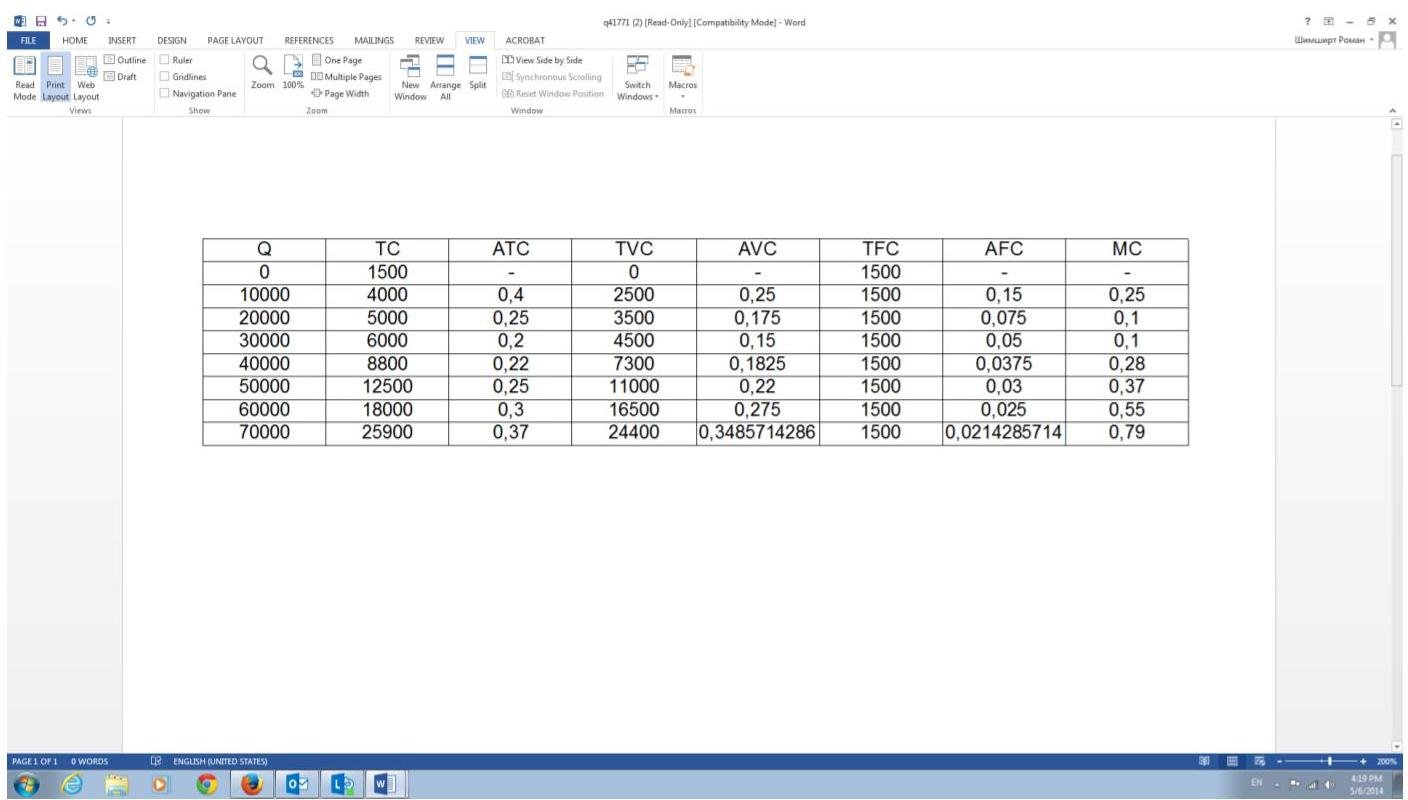Click the Save icon in quick access toolbar
The image size is (1408, 800).
tap(41, 21)
